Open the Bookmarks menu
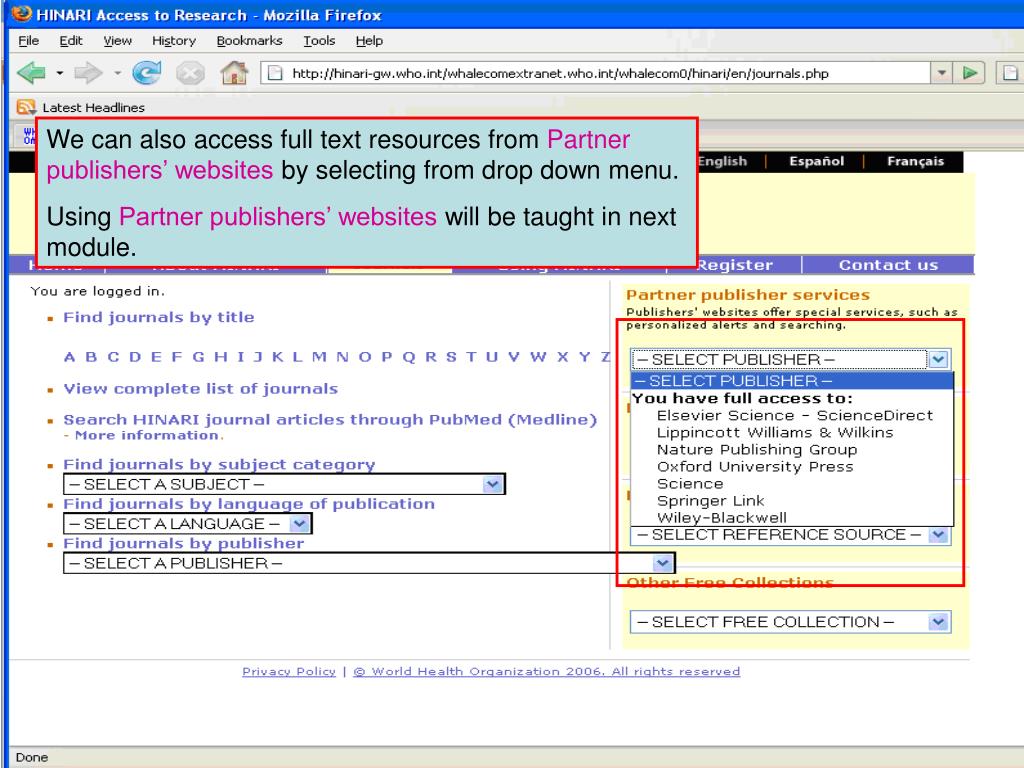The height and width of the screenshot is (768, 1024). [249, 40]
